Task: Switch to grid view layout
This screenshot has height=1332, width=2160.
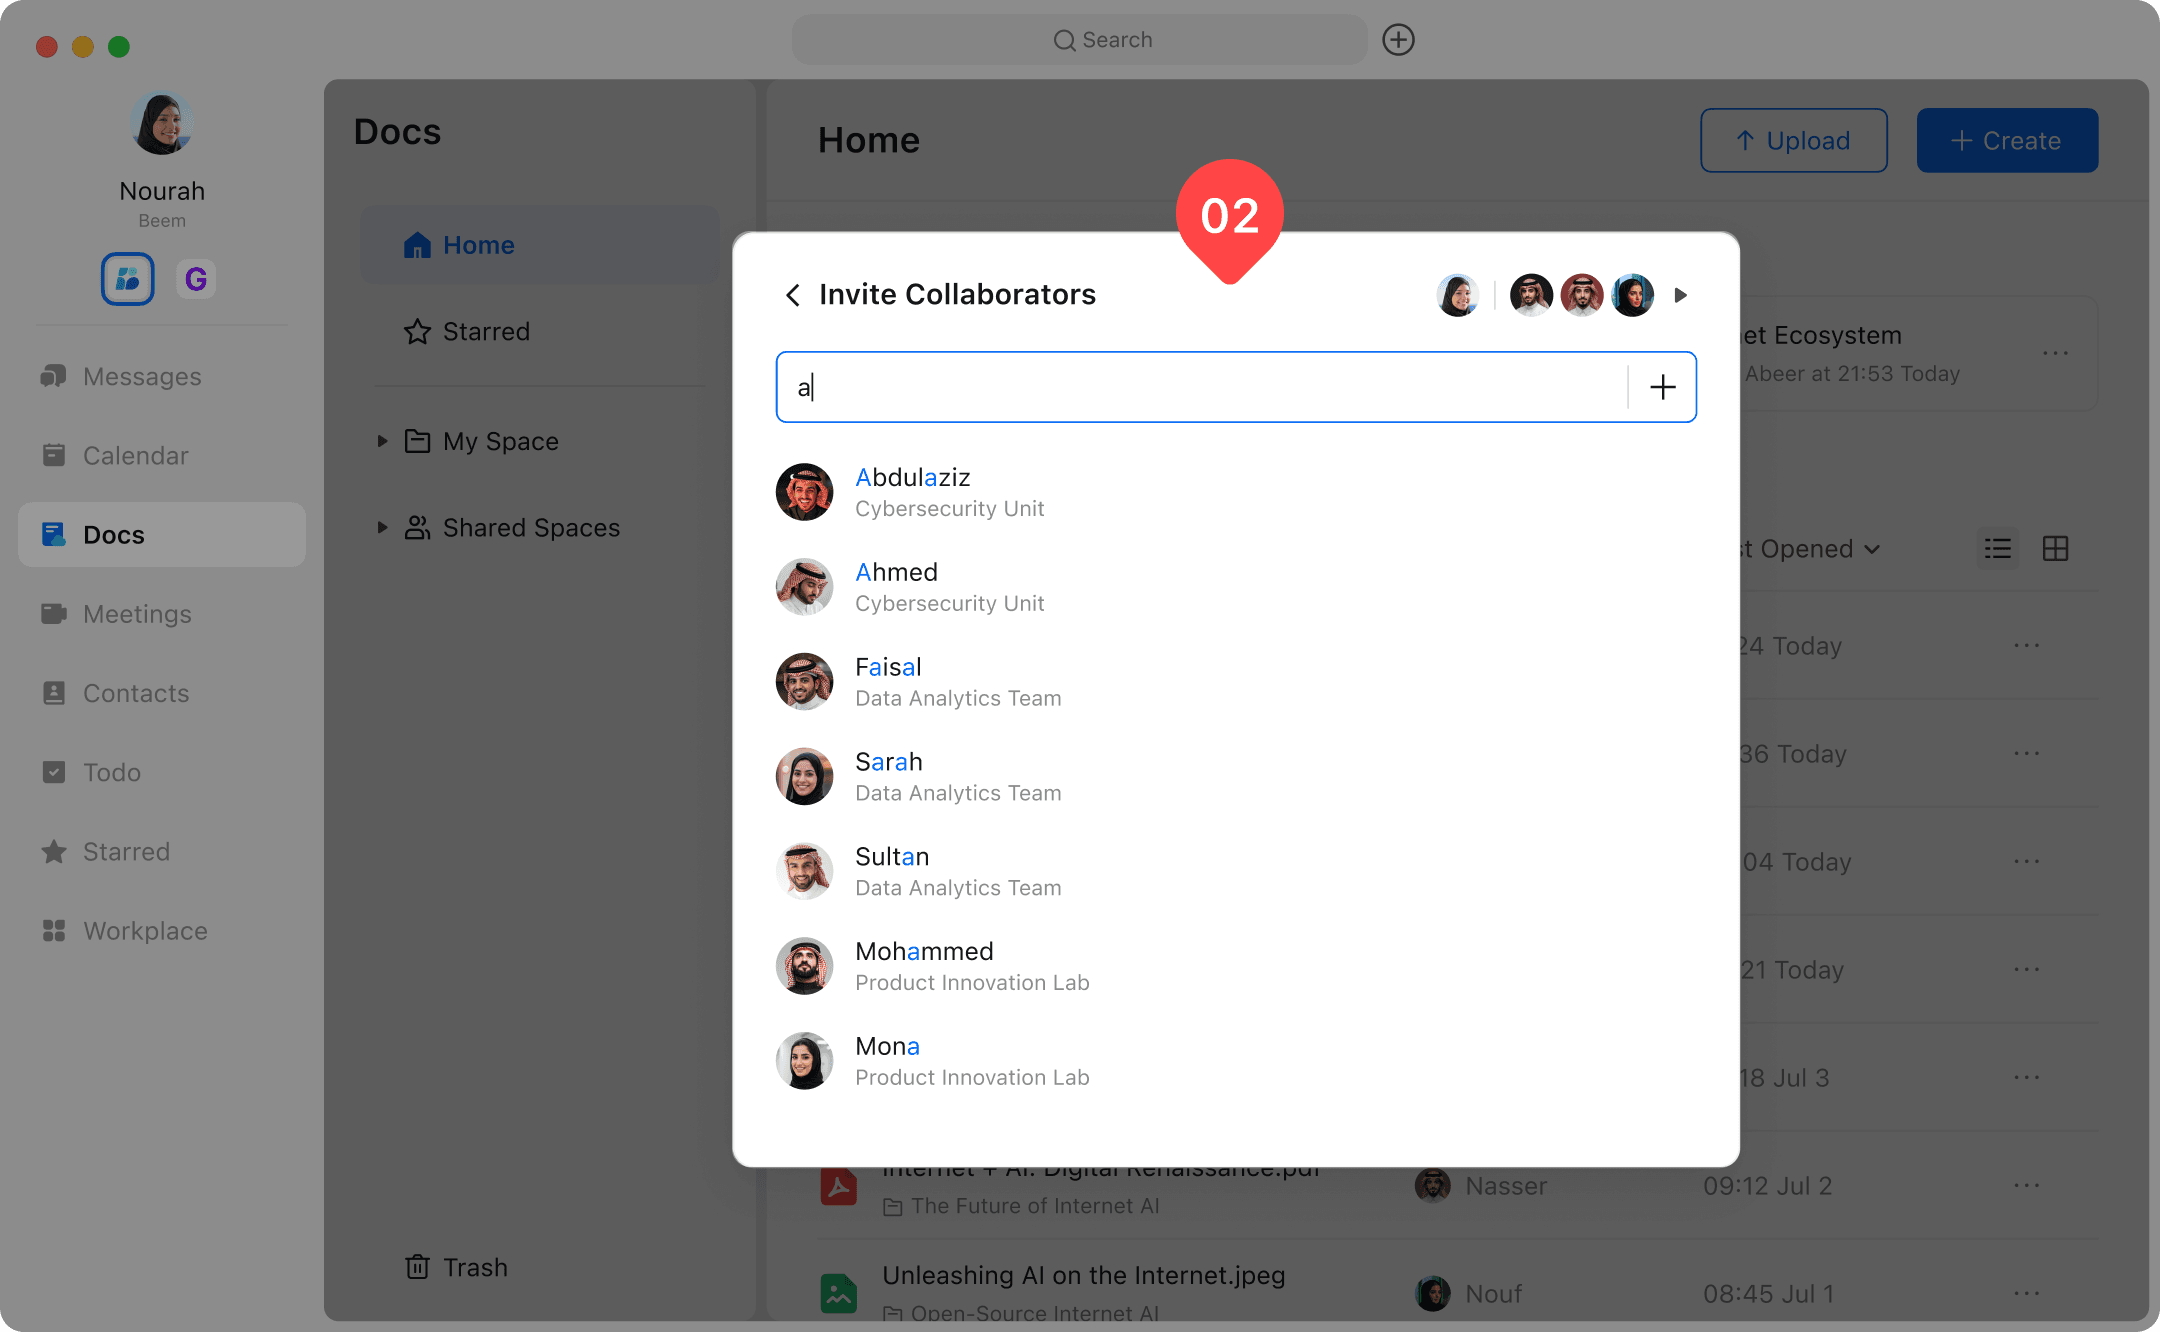Action: coord(2055,549)
